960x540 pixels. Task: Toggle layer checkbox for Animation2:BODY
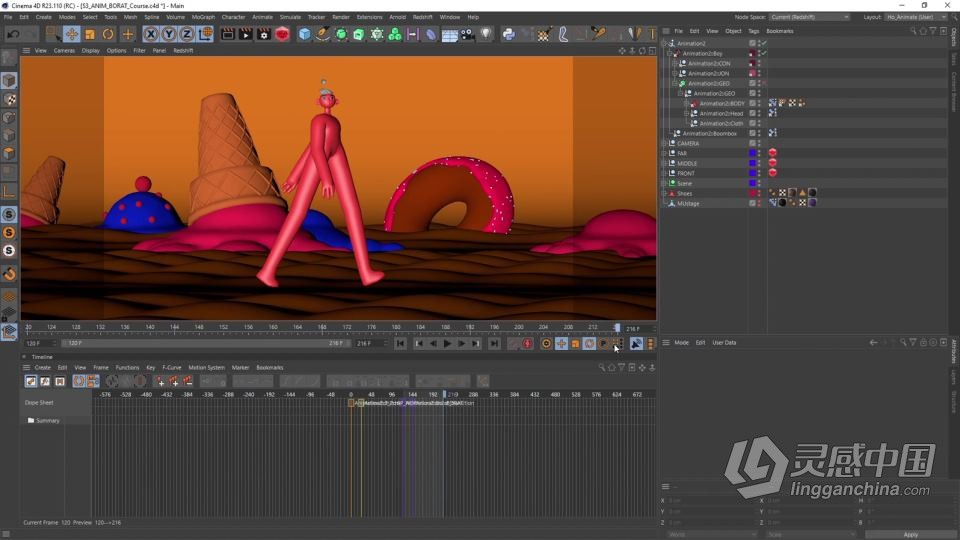(752, 103)
